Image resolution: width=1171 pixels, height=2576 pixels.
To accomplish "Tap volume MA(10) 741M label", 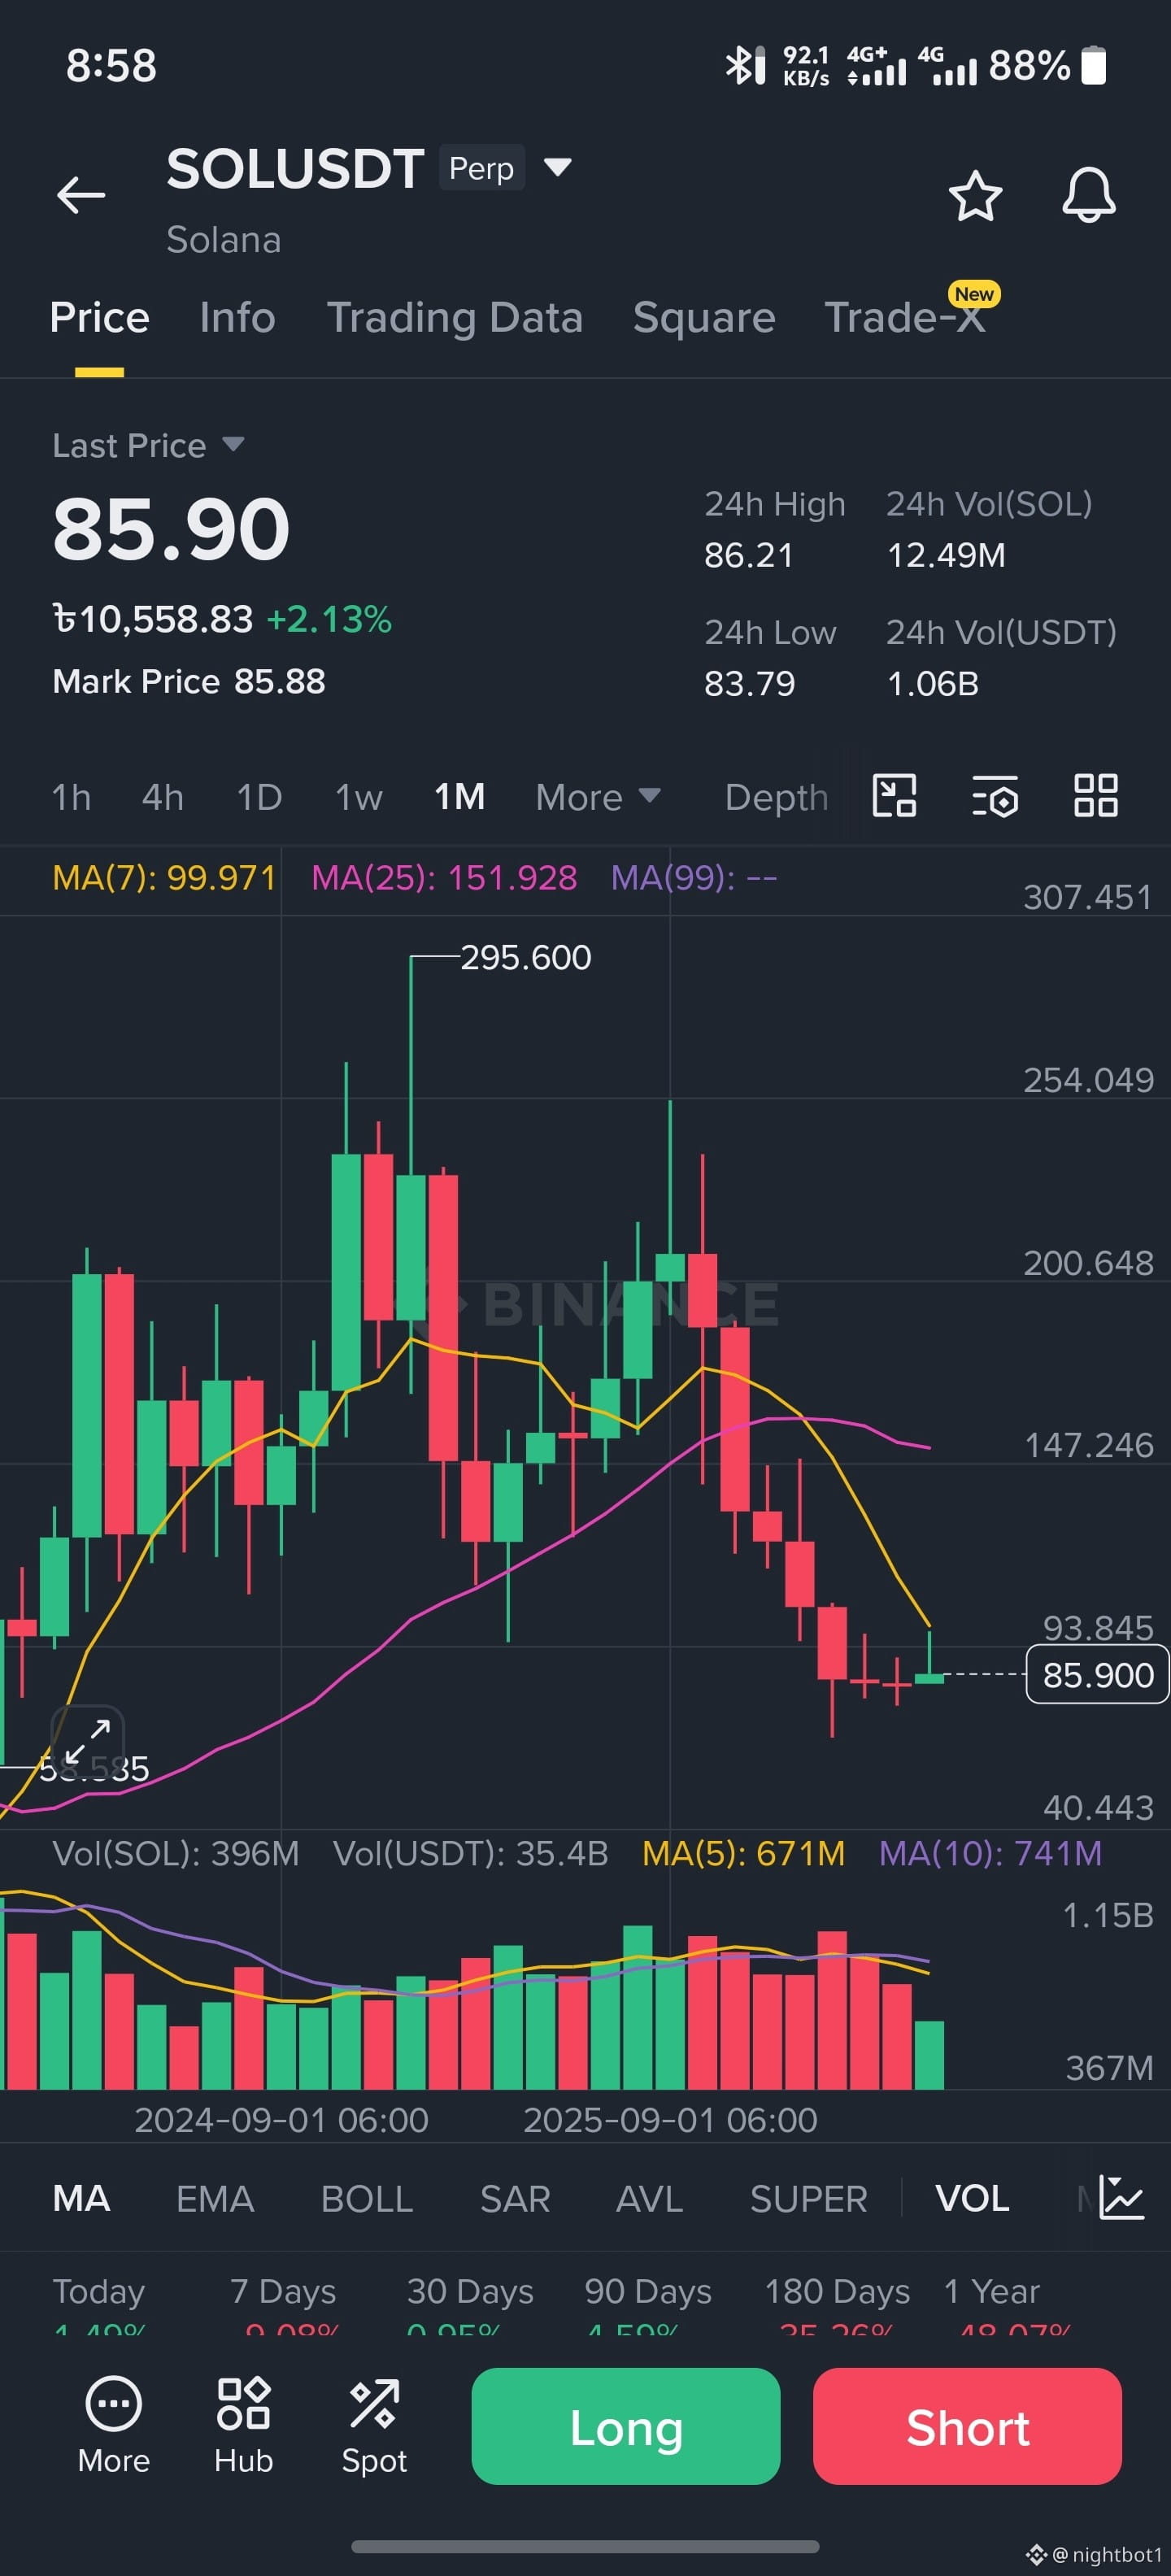I will tap(990, 1853).
